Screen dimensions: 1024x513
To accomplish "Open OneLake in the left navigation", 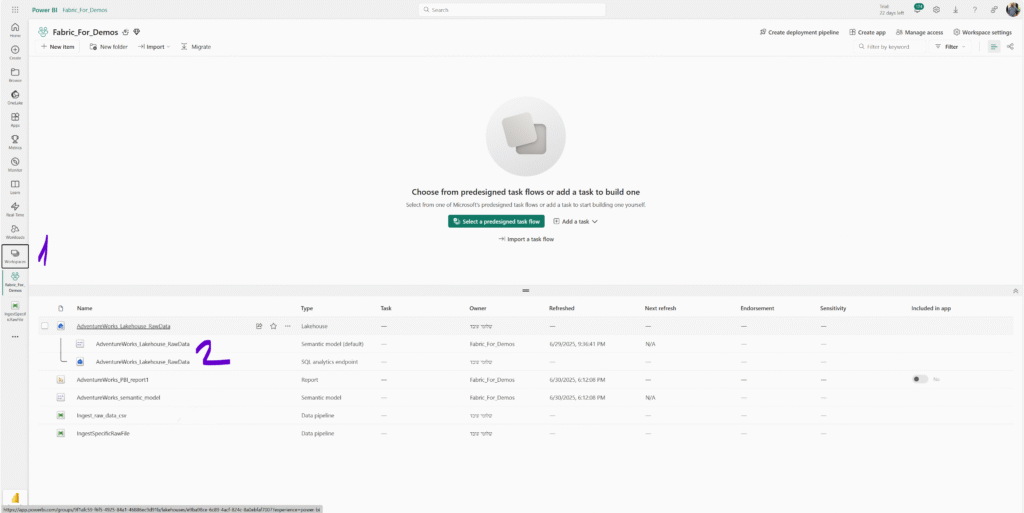I will [15, 97].
